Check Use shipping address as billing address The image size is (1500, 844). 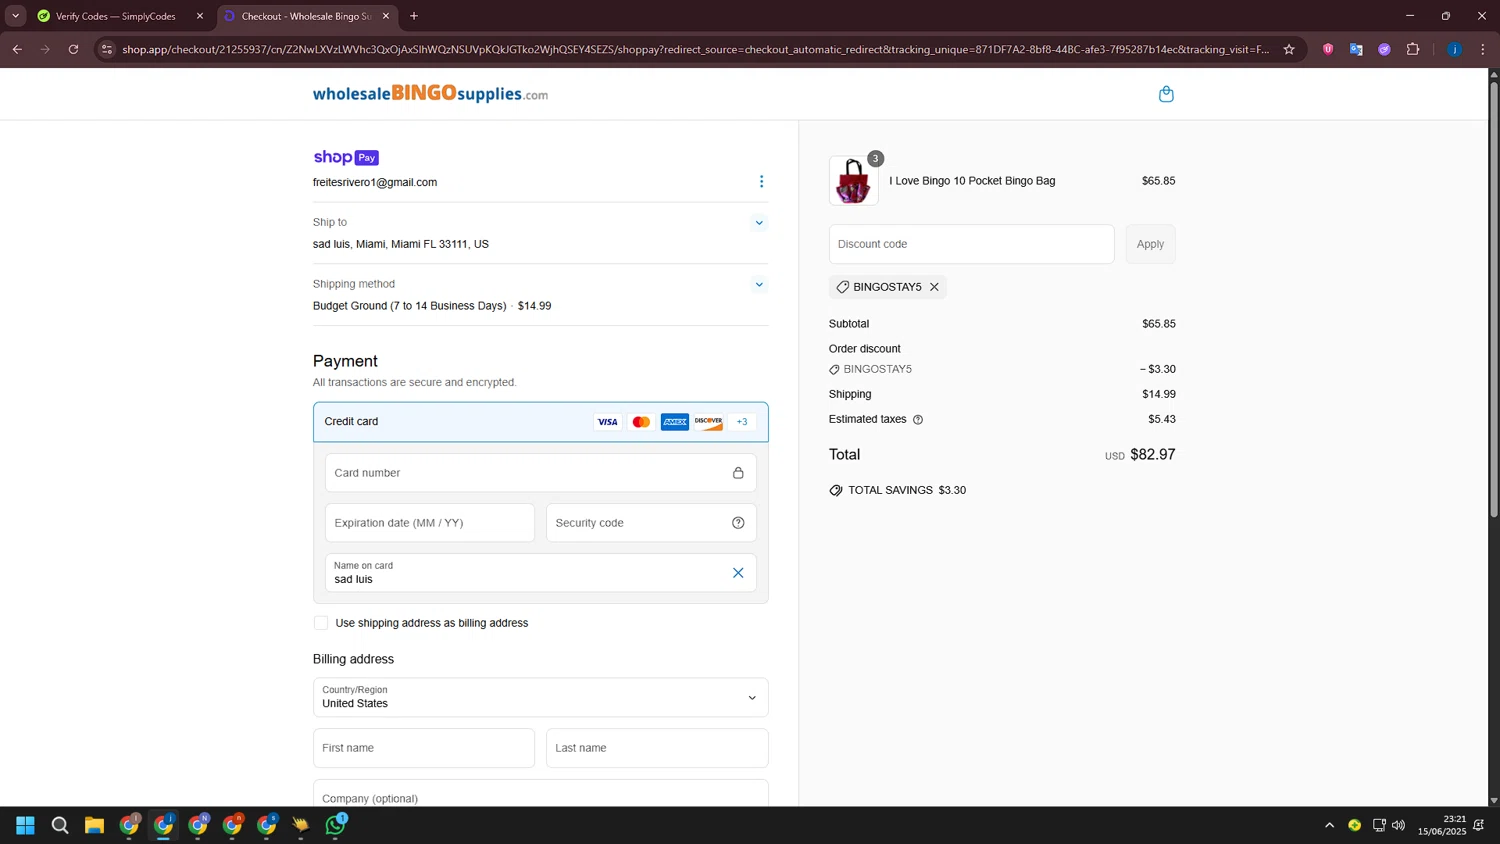click(321, 623)
